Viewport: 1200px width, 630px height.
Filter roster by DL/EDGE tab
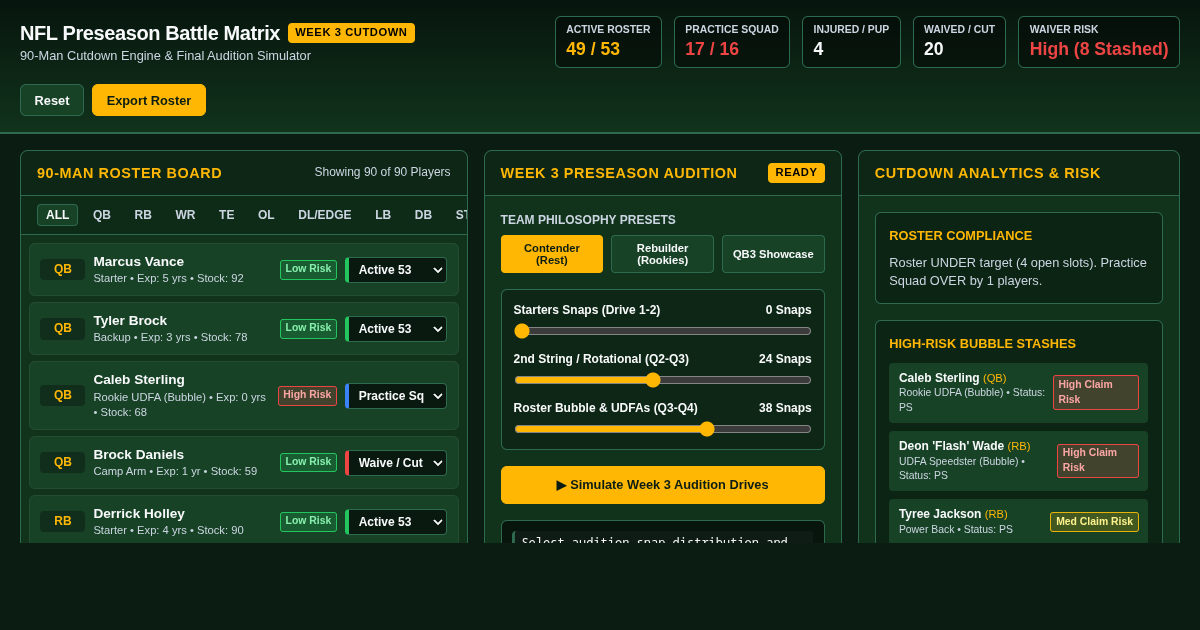(x=325, y=215)
